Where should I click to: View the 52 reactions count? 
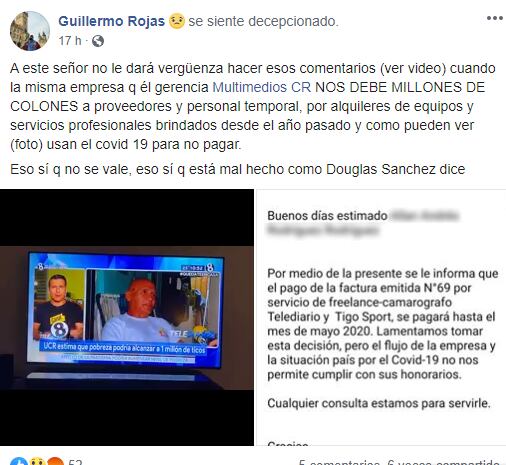click(75, 462)
